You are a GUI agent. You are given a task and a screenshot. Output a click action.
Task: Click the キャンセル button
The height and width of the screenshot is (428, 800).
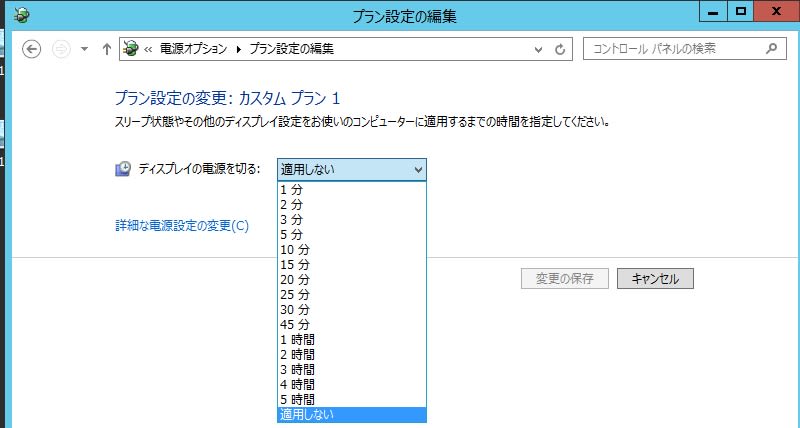point(655,279)
